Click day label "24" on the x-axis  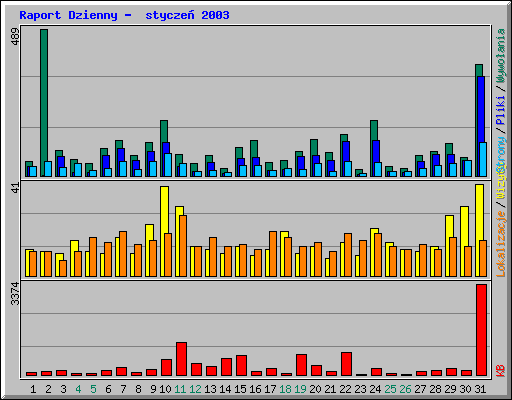[x=375, y=389]
